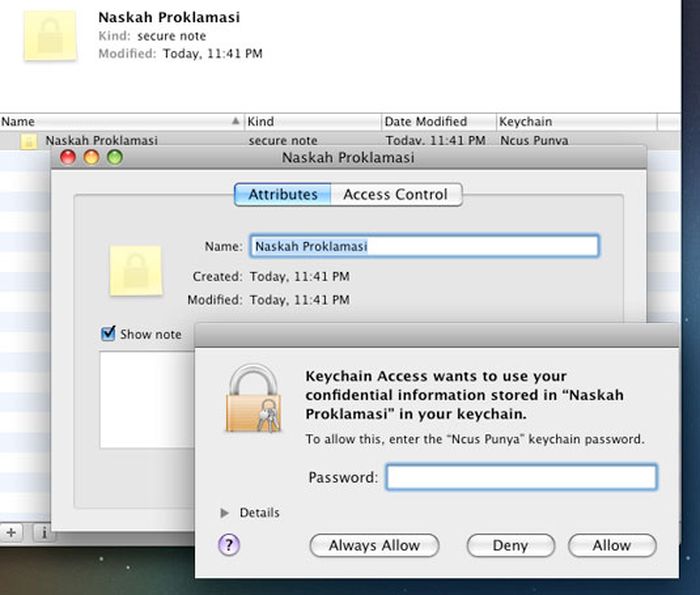
Task: Select the Attributes tab
Action: pyautogui.click(x=283, y=195)
